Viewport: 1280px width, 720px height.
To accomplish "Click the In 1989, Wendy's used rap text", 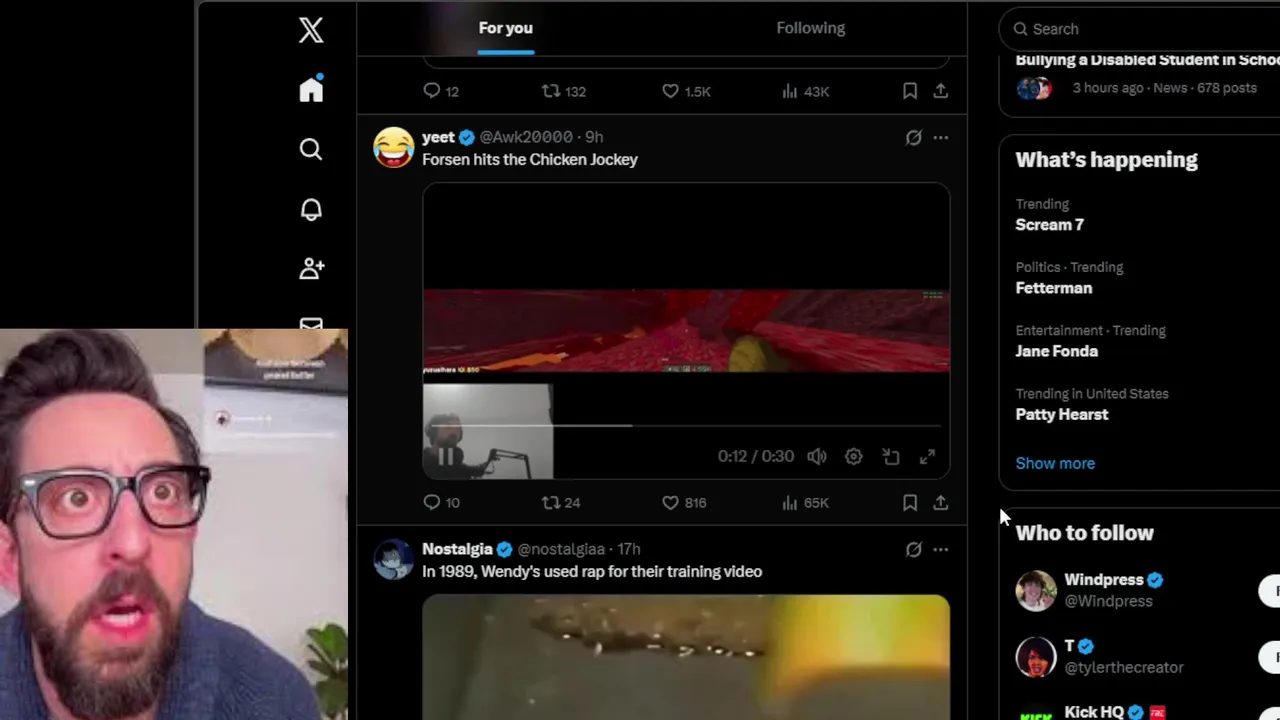I will point(592,572).
